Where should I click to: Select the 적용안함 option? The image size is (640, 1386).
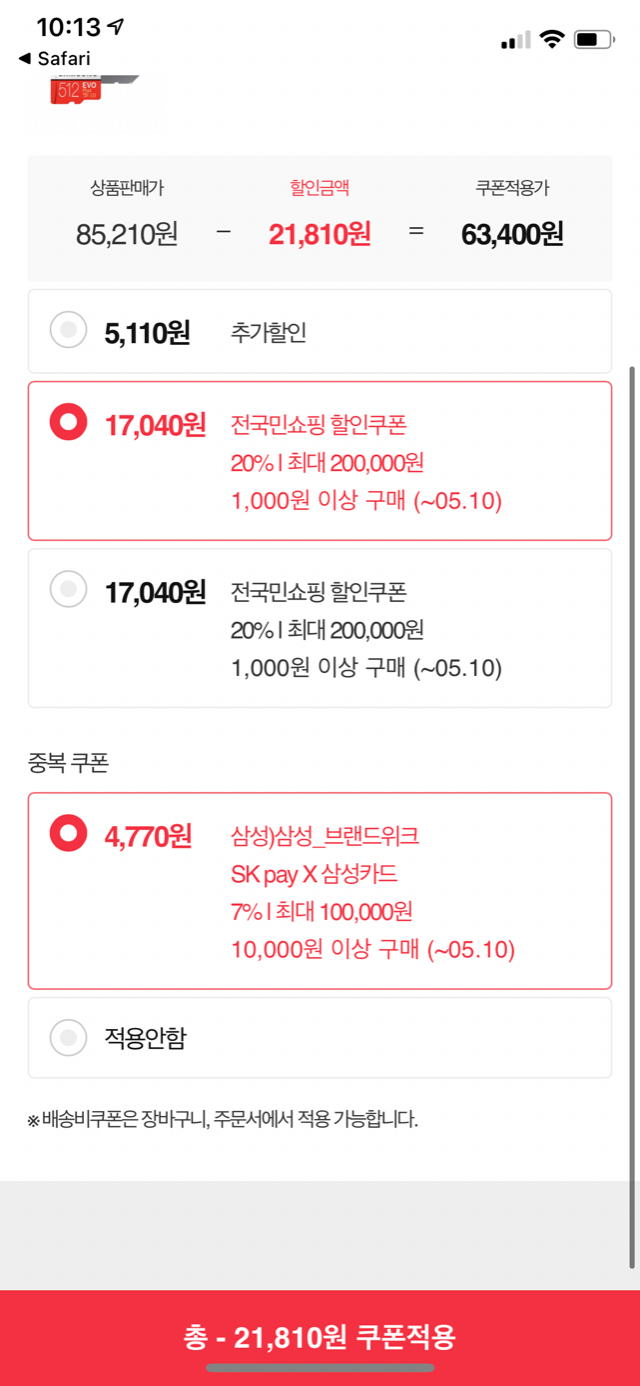coord(68,1038)
